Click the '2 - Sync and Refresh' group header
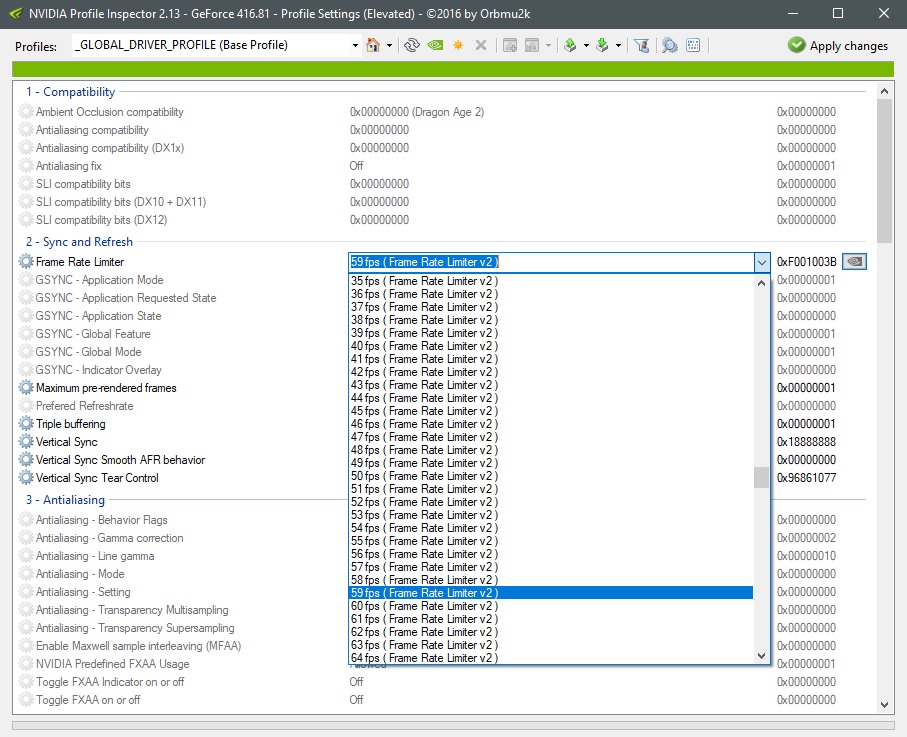The height and width of the screenshot is (737, 907). [79, 241]
